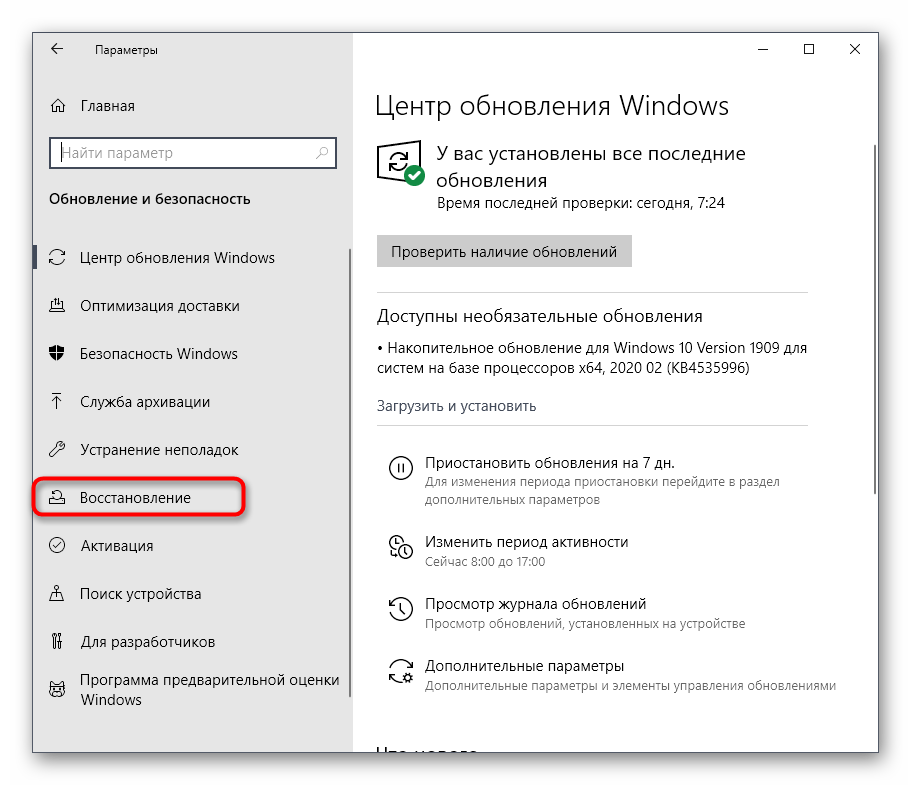Click text Время последней проверки: сегодня, 7:24
The image size is (911, 785).
click(580, 203)
